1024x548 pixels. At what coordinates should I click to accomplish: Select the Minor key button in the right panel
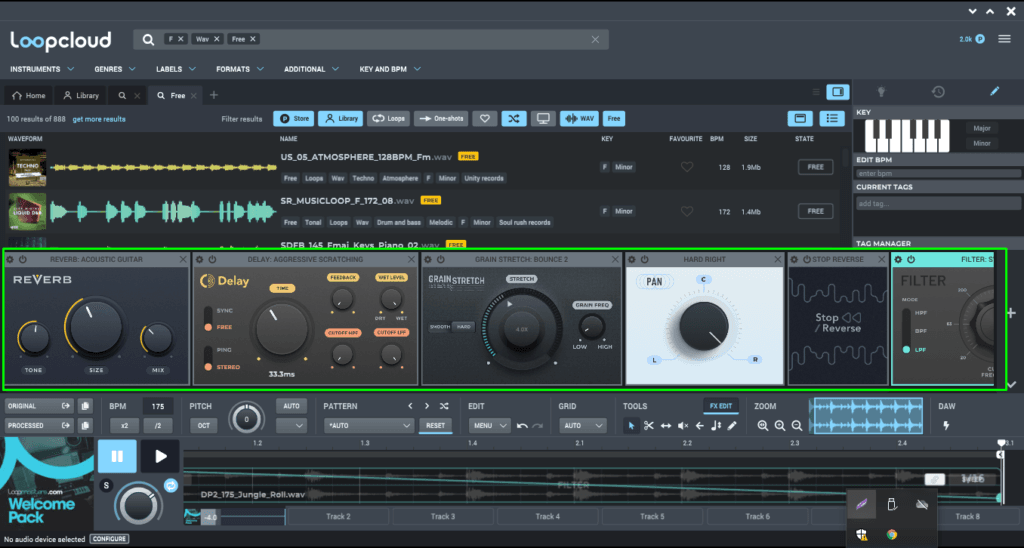click(982, 143)
